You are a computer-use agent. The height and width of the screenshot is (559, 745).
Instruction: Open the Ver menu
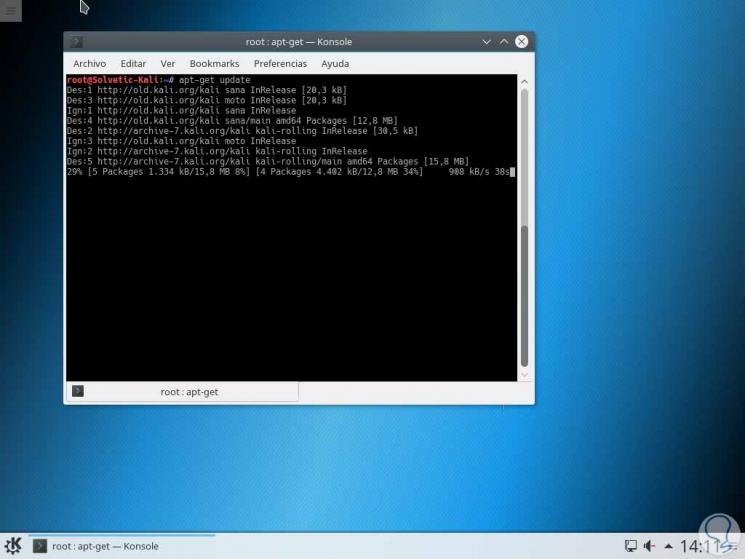(x=168, y=64)
